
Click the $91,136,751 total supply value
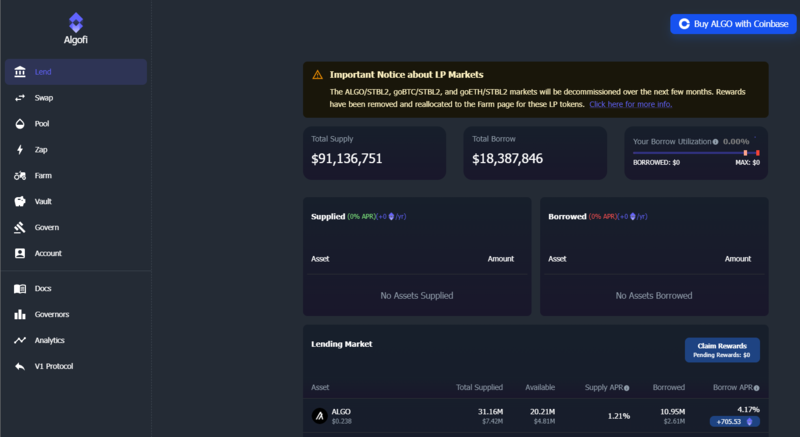click(347, 159)
